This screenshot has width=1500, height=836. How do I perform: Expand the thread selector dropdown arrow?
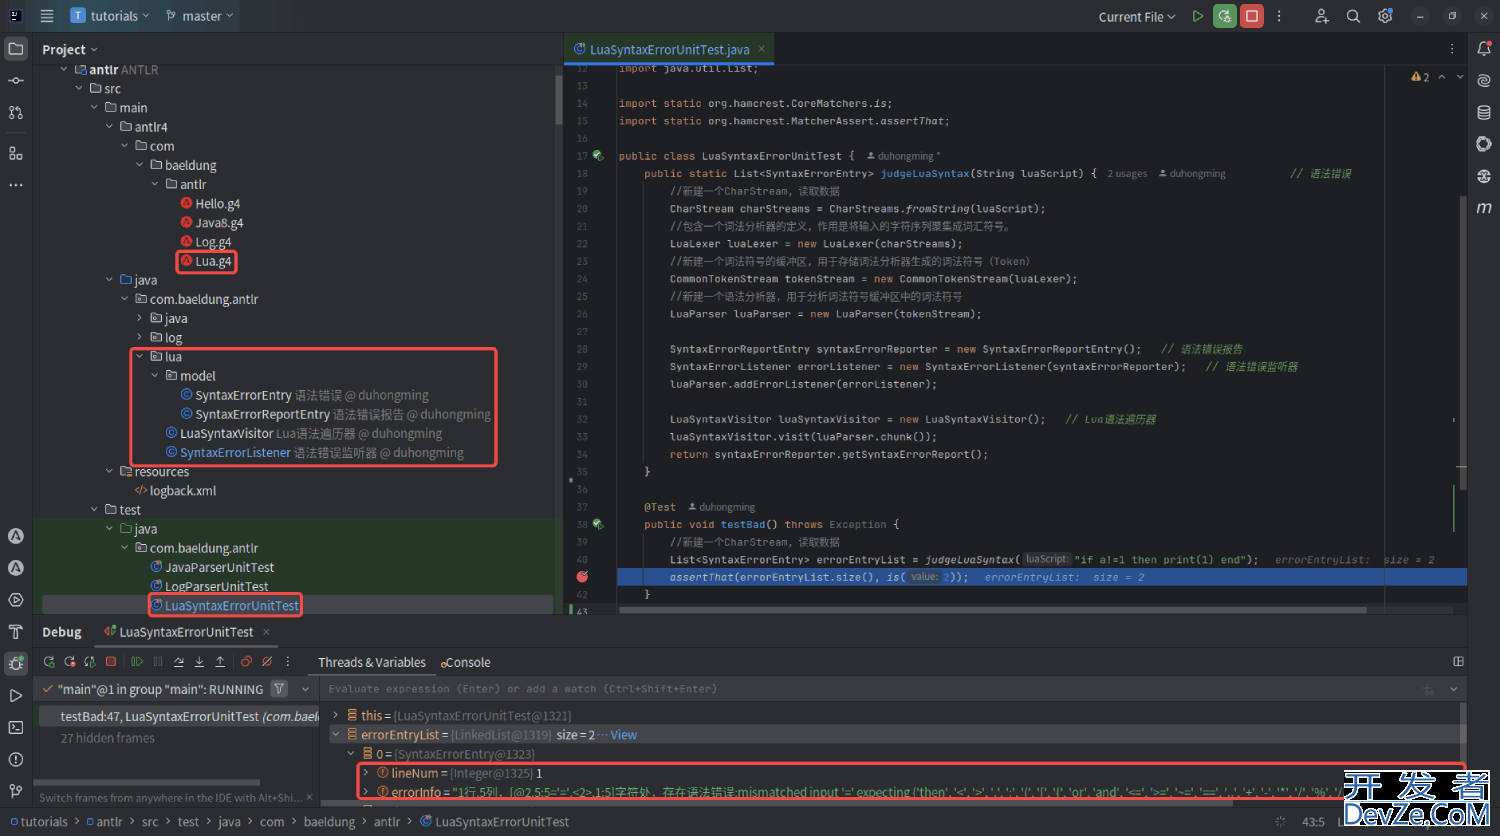305,689
